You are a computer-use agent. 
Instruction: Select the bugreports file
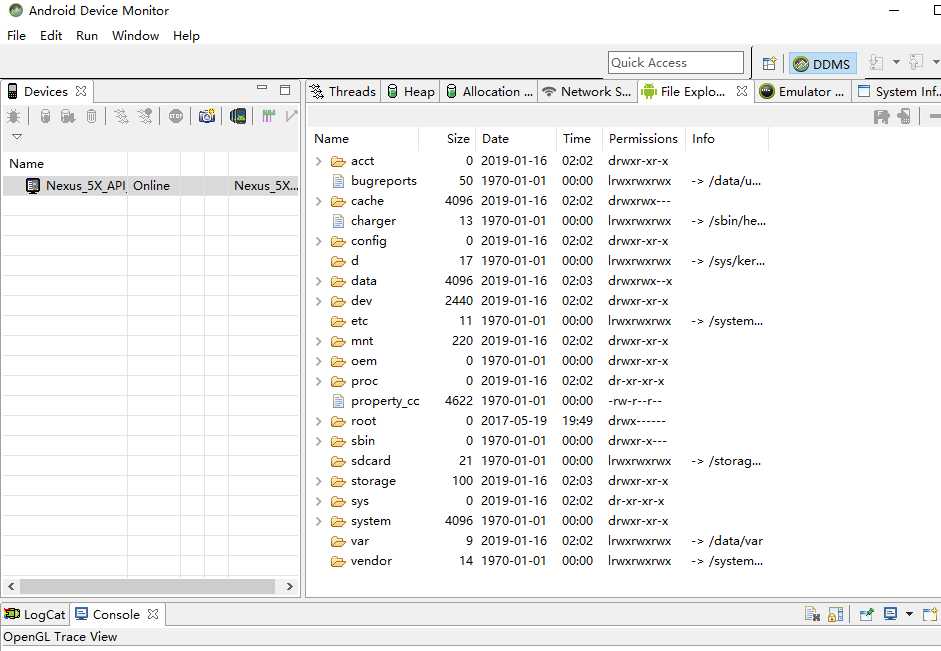tap(383, 181)
